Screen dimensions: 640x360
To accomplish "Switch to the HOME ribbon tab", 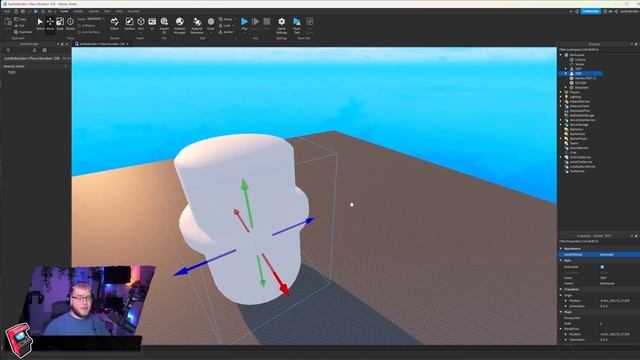I will pos(64,11).
